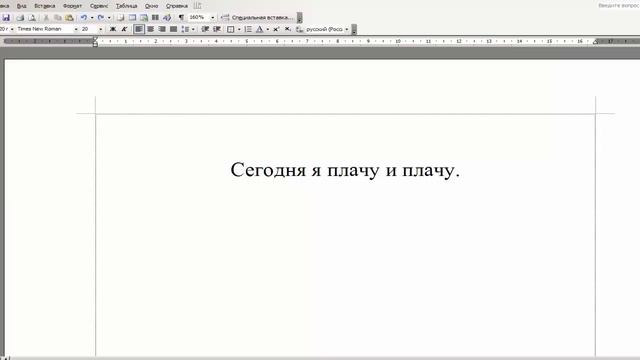Undo the last action
640x360 pixels.
tap(84, 18)
